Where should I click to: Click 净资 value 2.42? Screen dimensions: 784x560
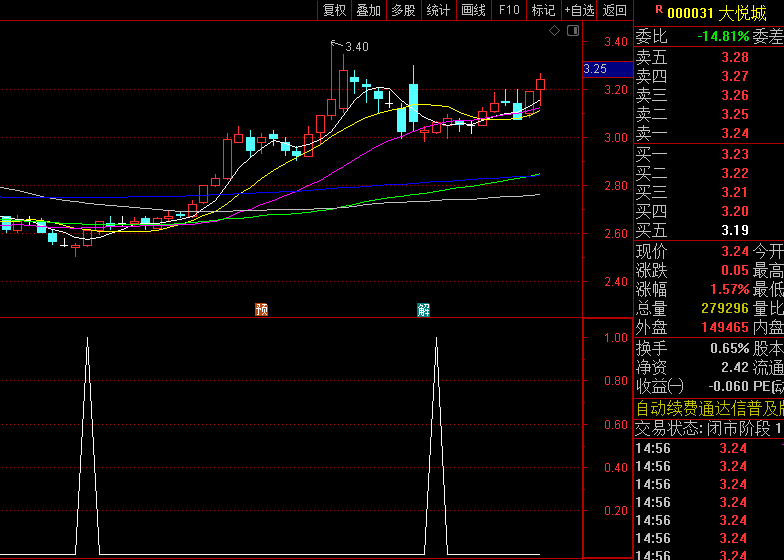(x=735, y=368)
